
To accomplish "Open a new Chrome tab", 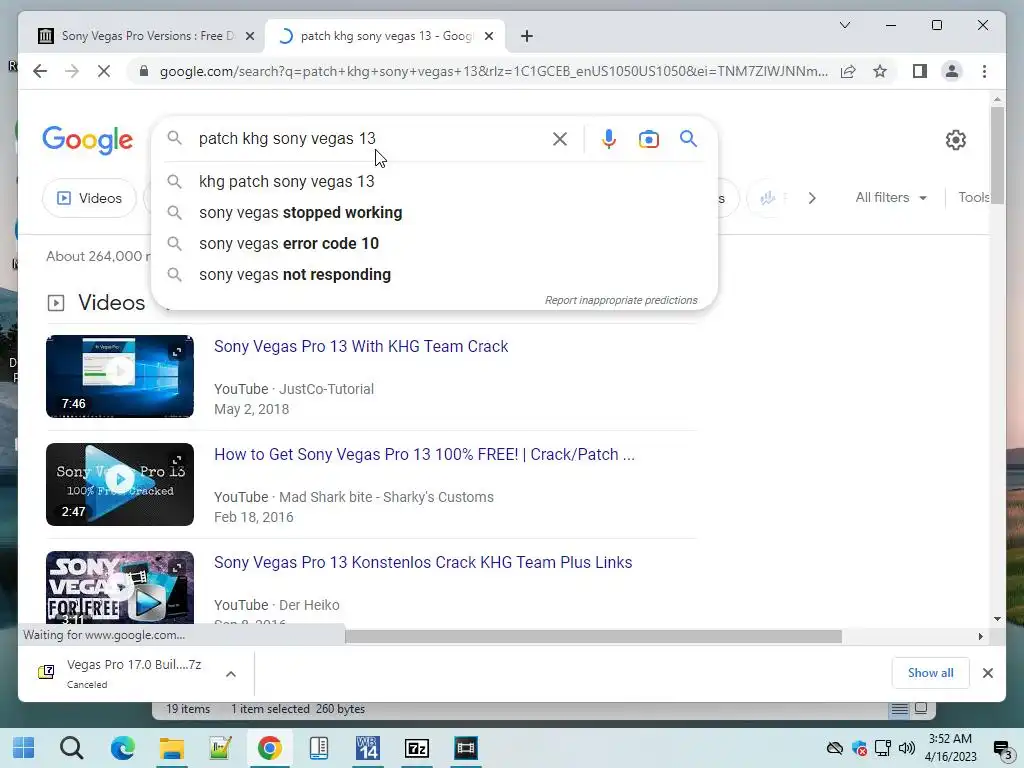I will (527, 36).
